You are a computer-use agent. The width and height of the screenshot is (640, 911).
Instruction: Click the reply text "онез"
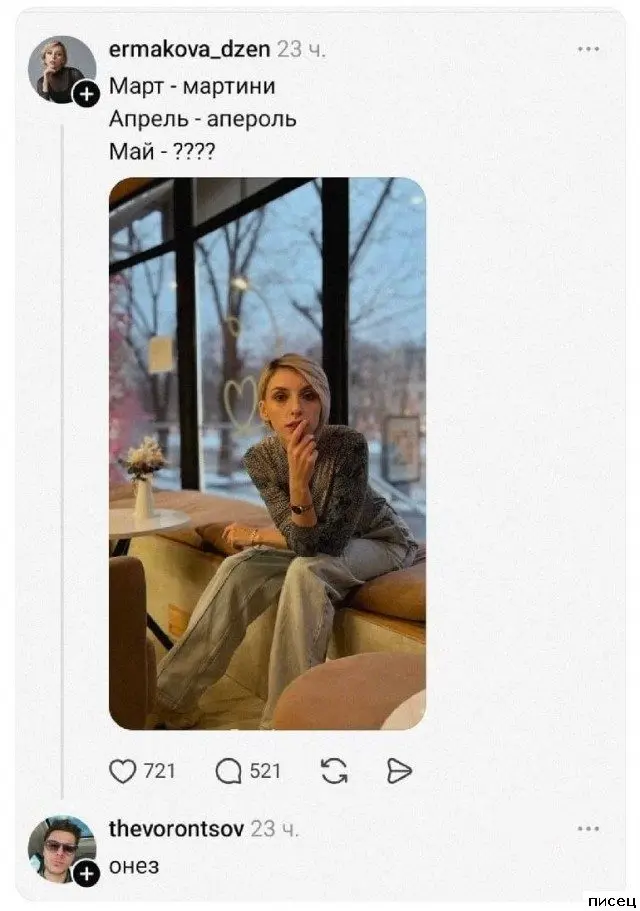133,866
